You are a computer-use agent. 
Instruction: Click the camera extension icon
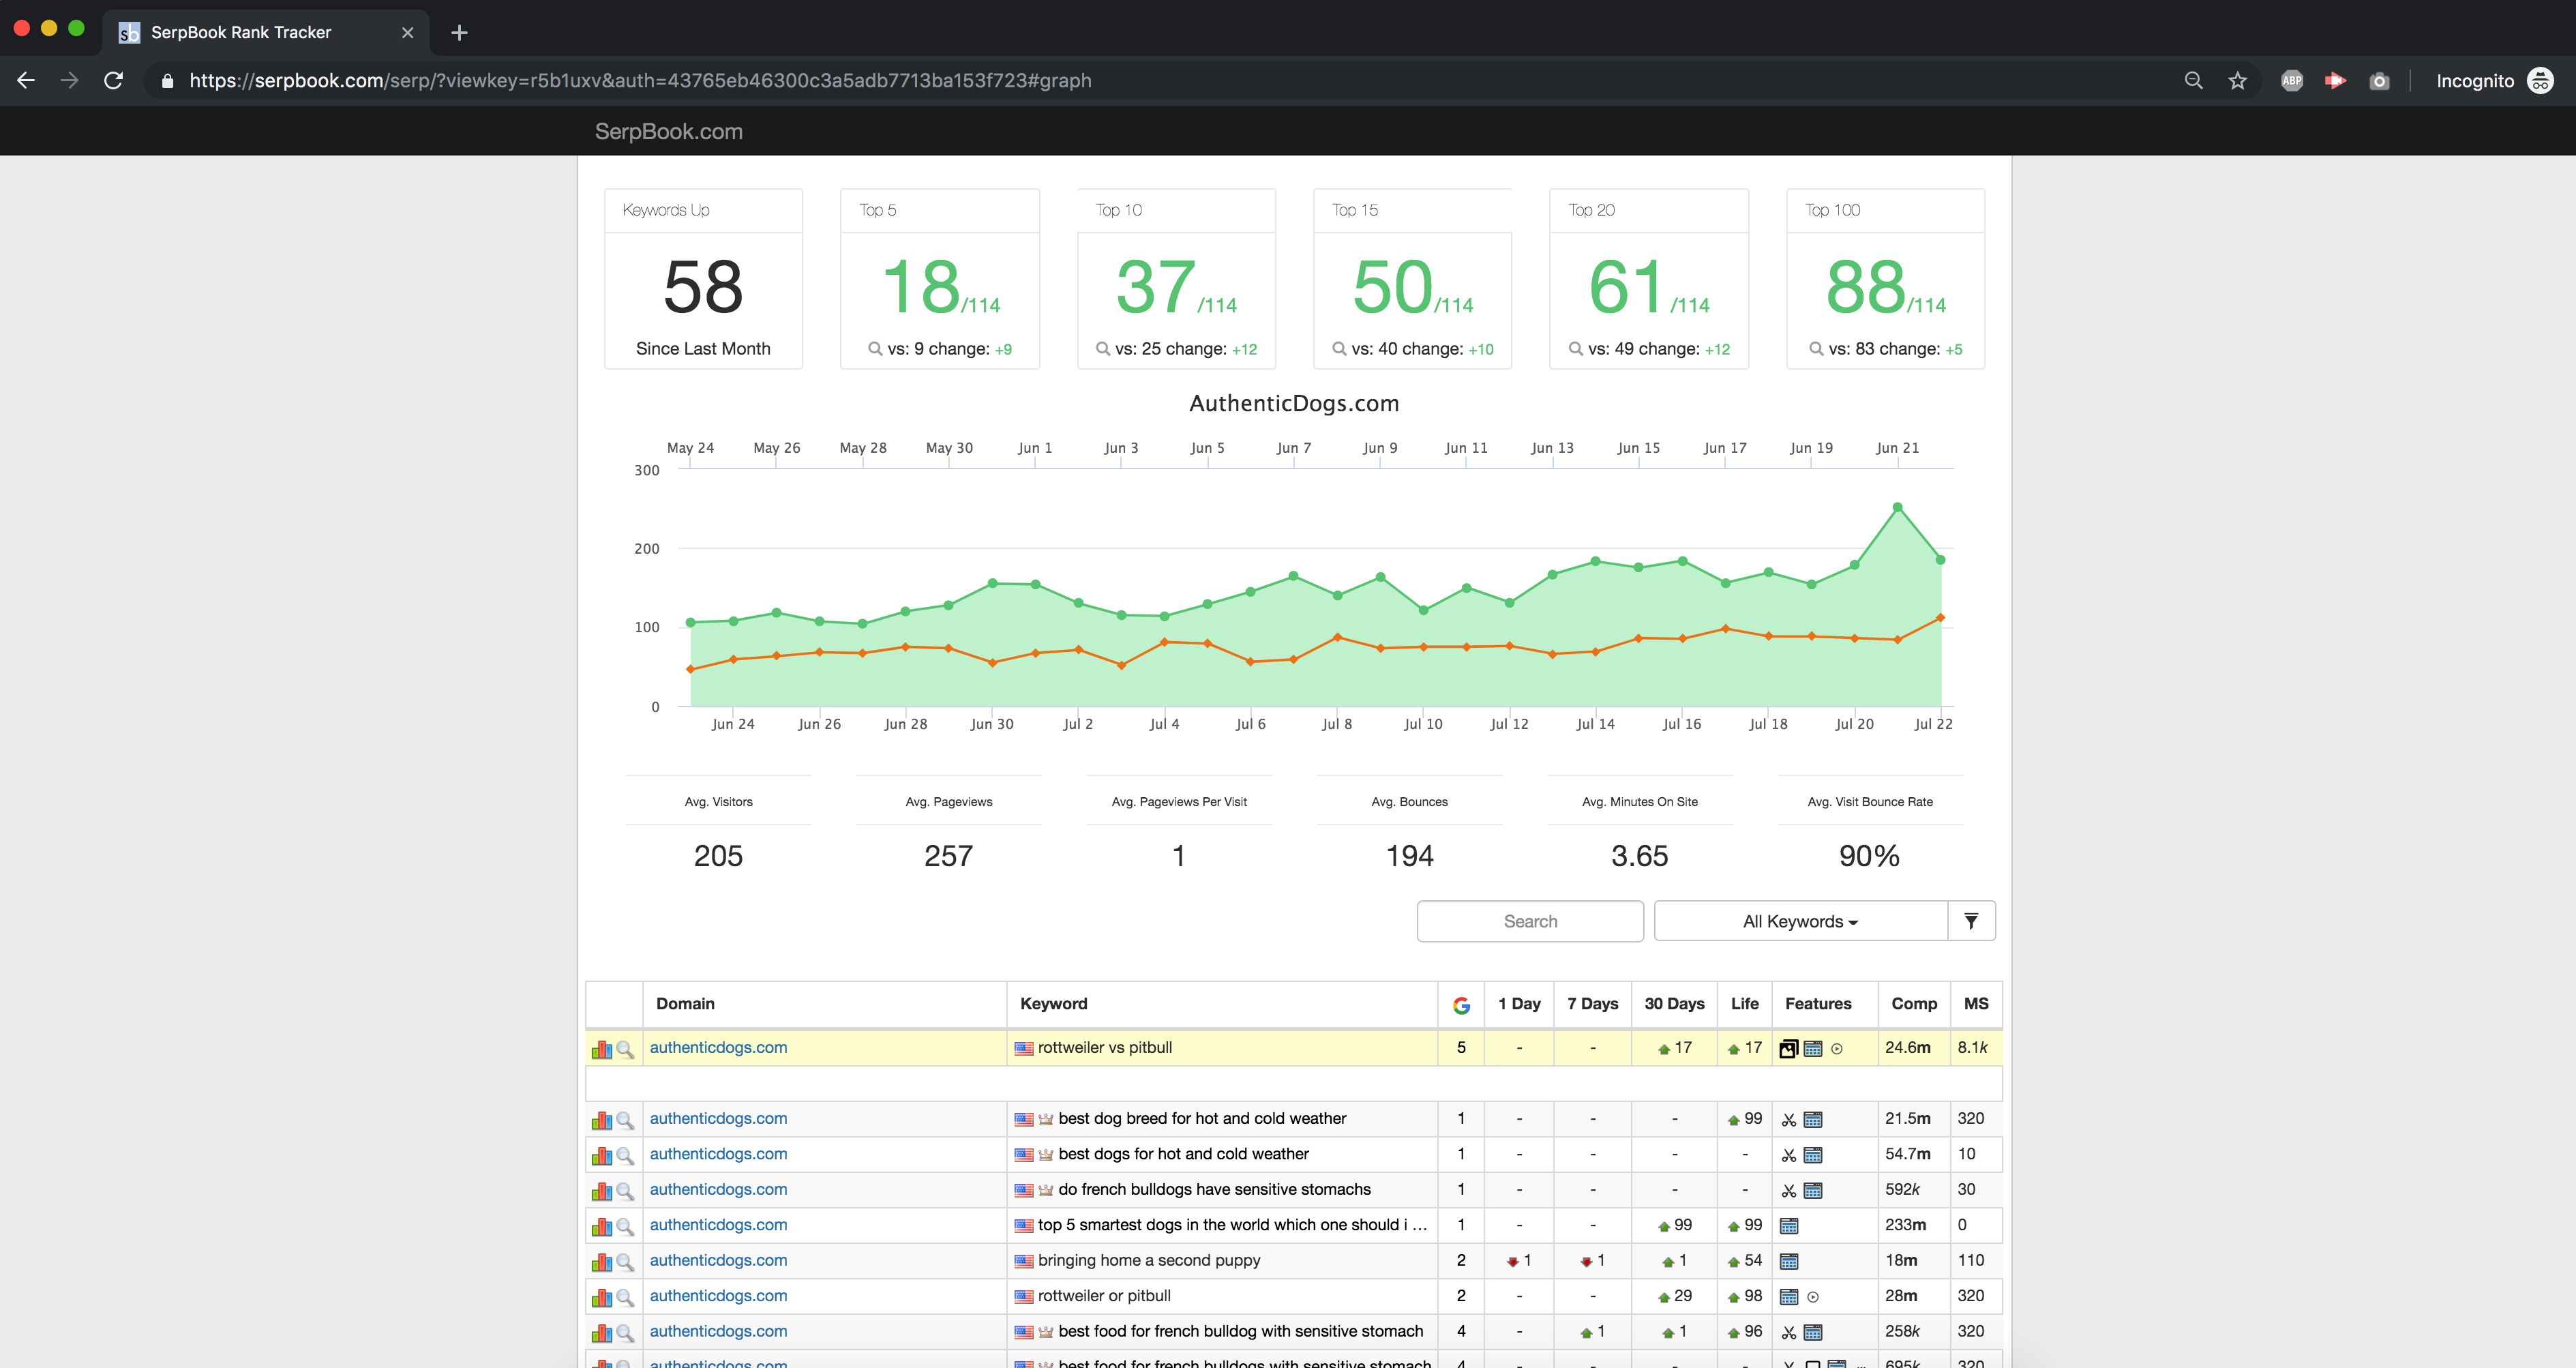click(x=2379, y=81)
